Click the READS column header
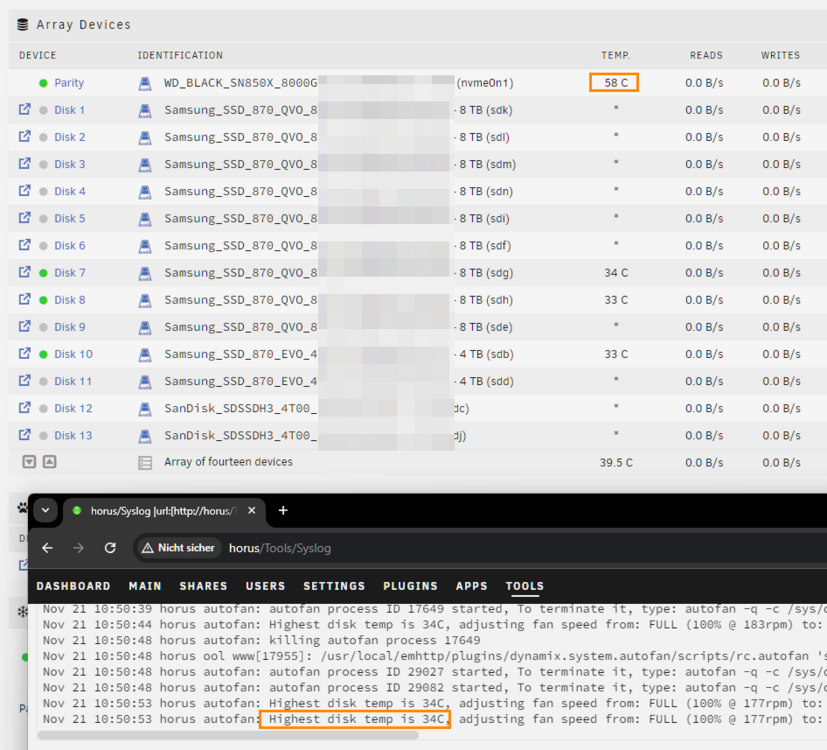827x750 pixels. click(706, 55)
